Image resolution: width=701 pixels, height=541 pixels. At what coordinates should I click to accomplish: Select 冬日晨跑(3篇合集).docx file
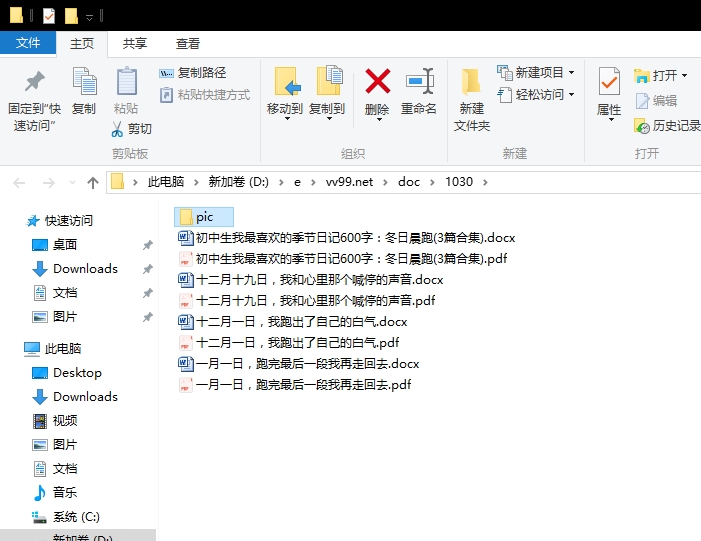[x=346, y=238]
